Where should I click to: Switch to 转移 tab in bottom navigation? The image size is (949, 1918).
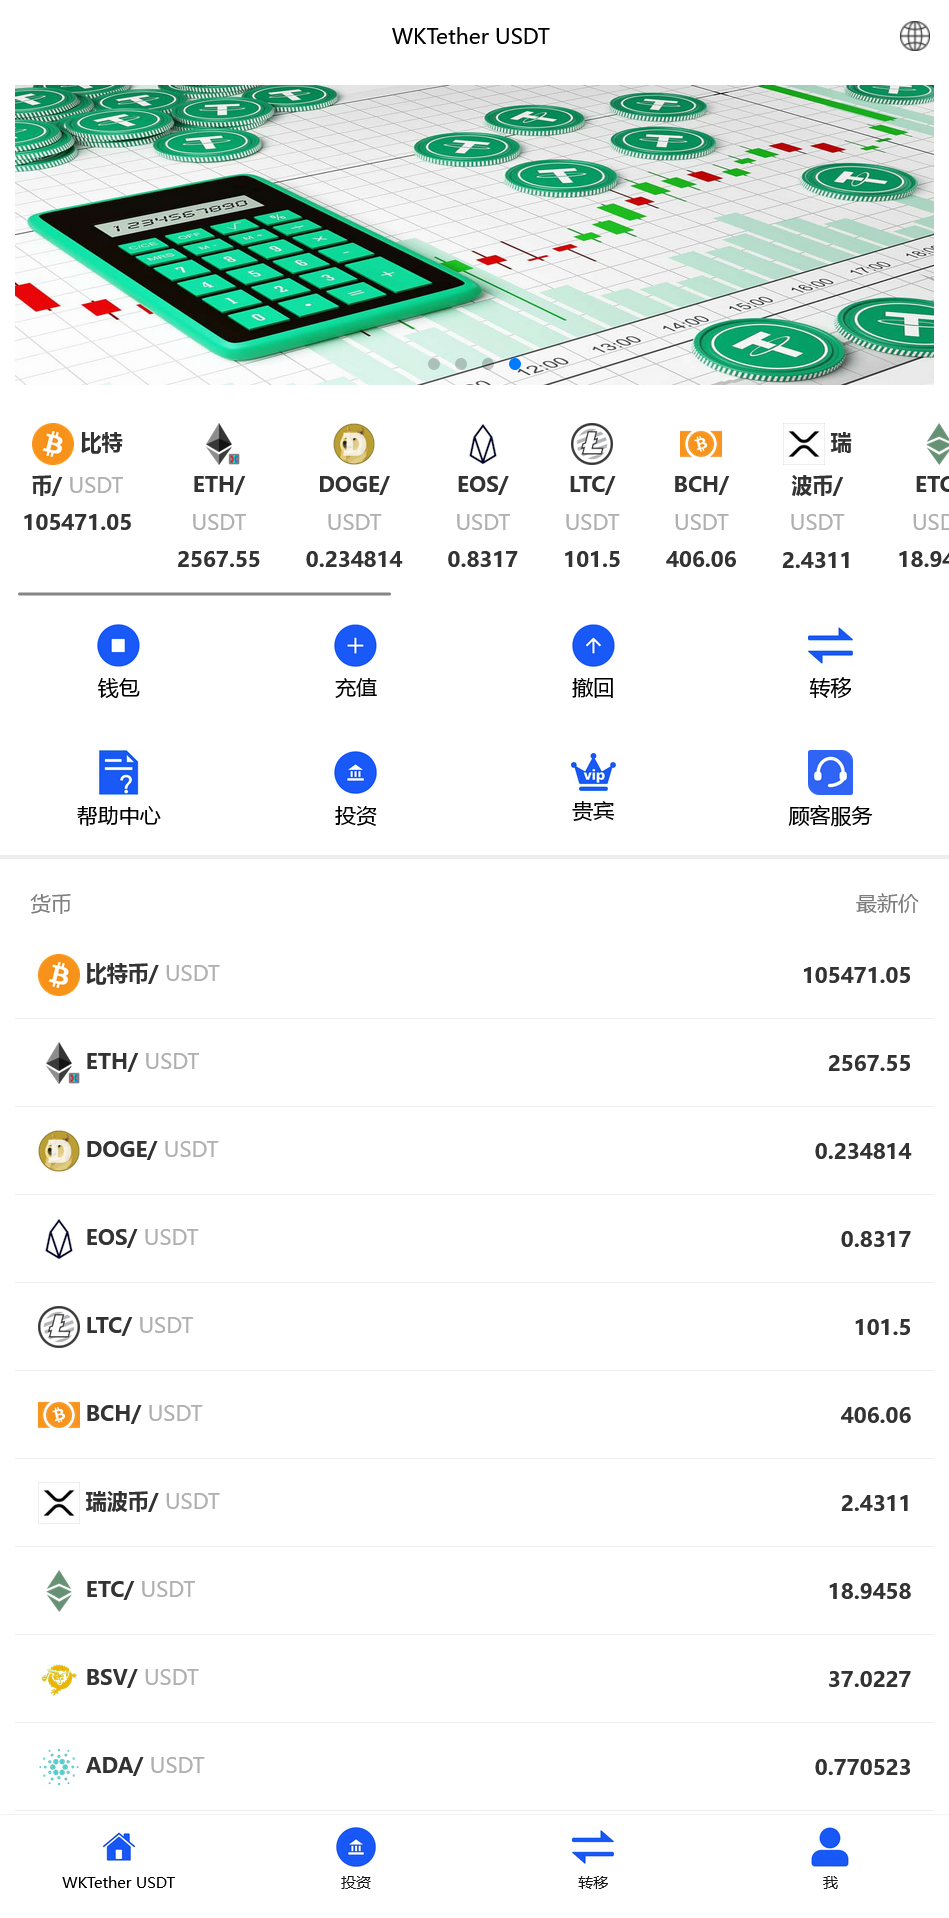click(x=593, y=1859)
